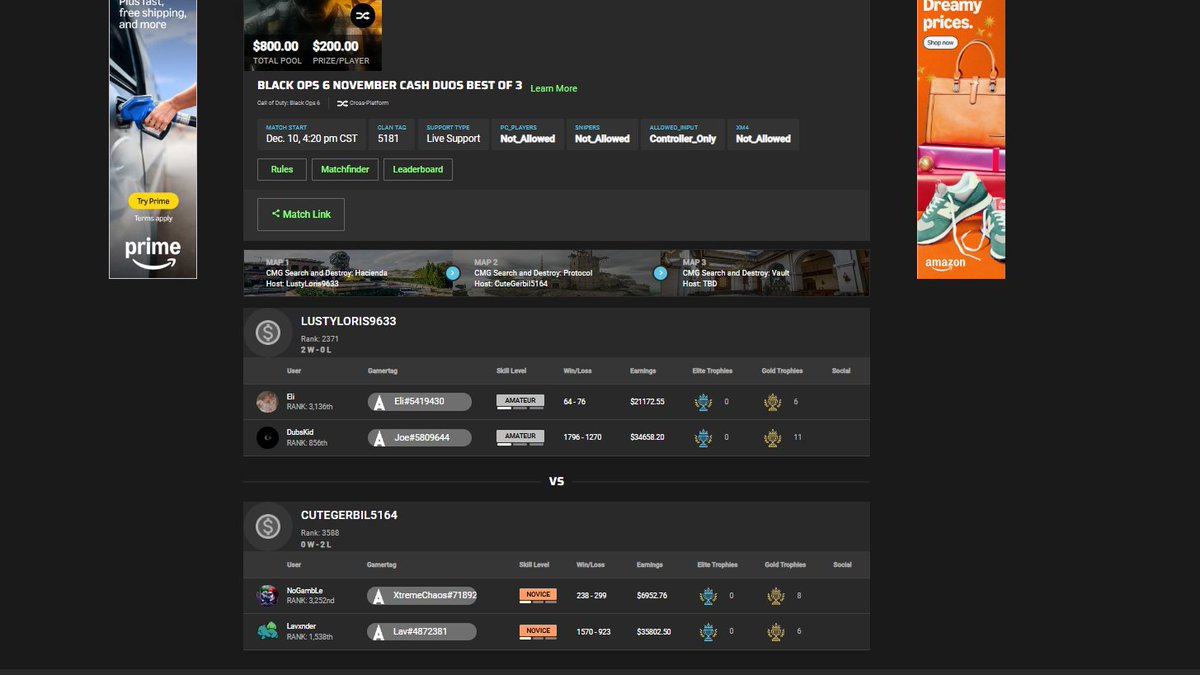The width and height of the screenshot is (1200, 675).
Task: Click CuteGerbil5164 team dollar-sign emblem
Action: (x=267, y=527)
